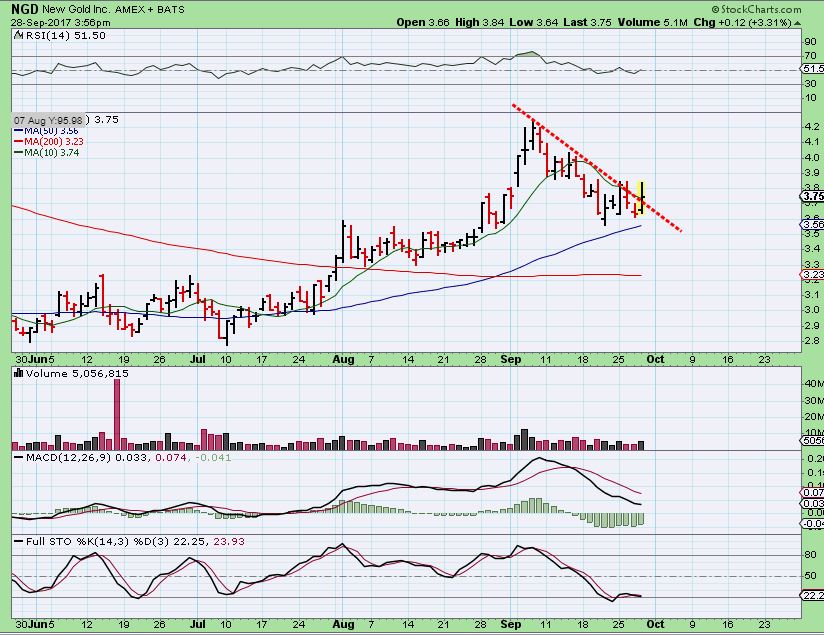Image resolution: width=824 pixels, height=635 pixels.
Task: Click the Volume 5.1M header value
Action: tap(653, 22)
